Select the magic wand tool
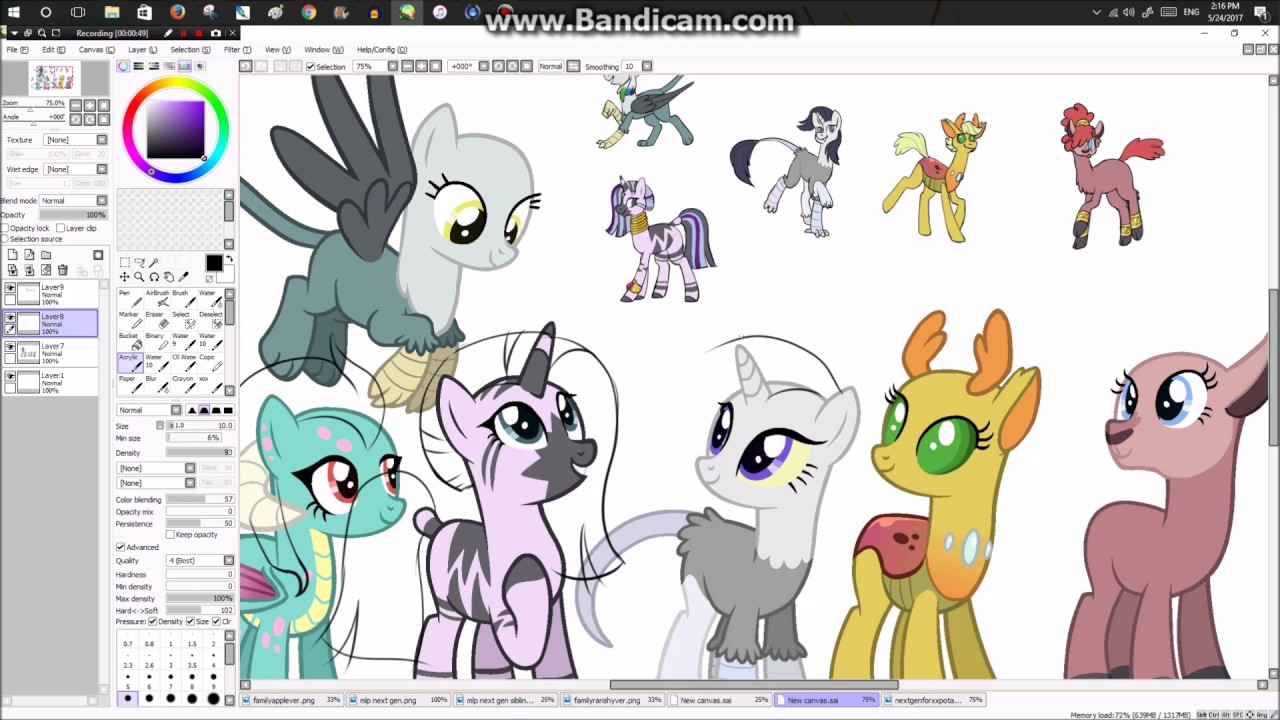1280x720 pixels. [154, 262]
